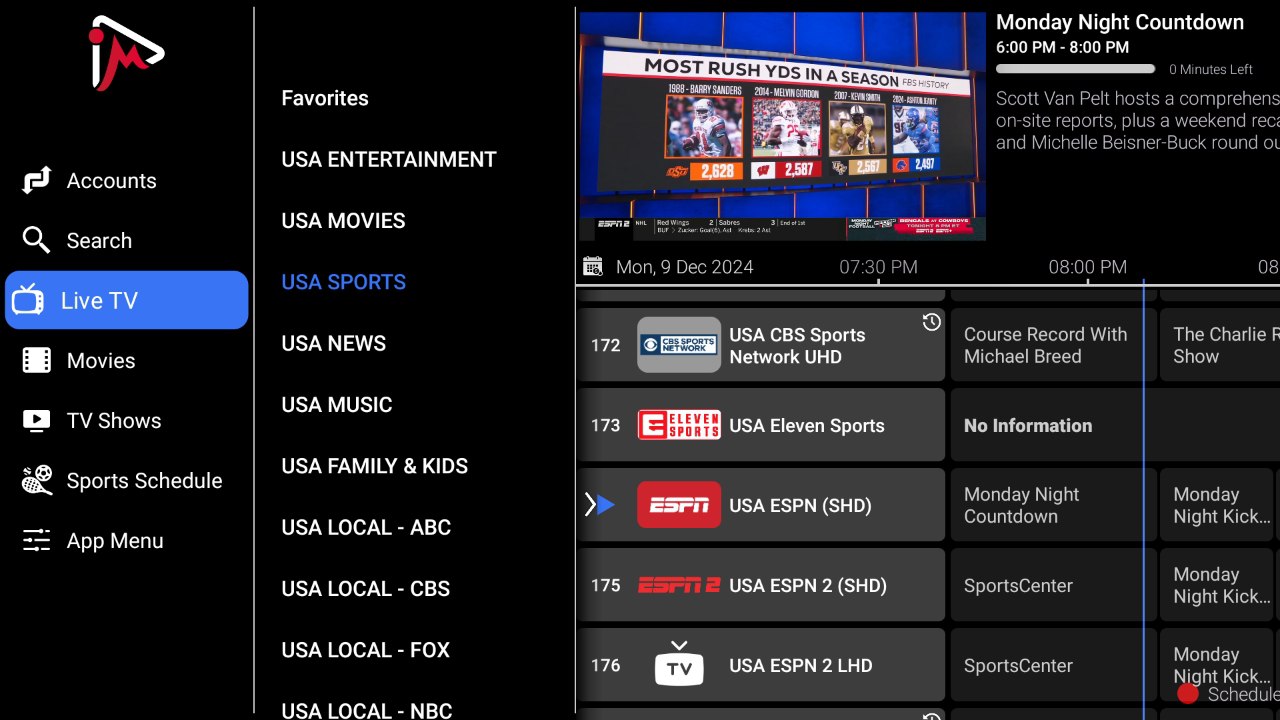Image resolution: width=1280 pixels, height=720 pixels.
Task: Click the Live TV television icon
Action: point(28,300)
